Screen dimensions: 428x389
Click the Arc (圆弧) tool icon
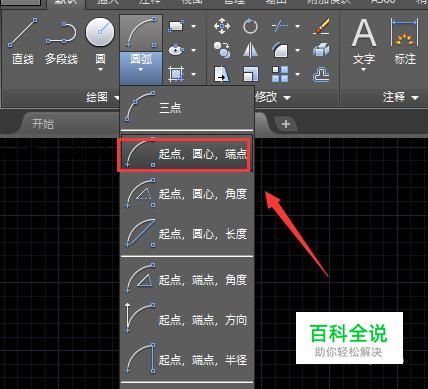pos(141,33)
